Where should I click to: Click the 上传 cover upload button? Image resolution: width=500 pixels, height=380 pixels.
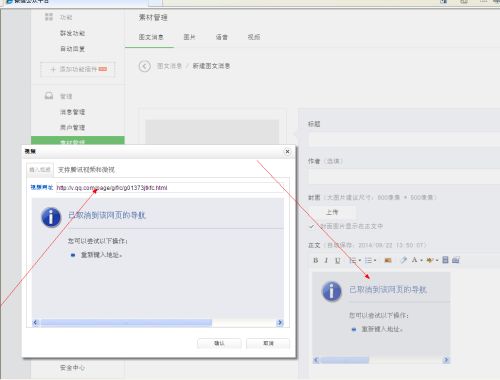pyautogui.click(x=332, y=212)
